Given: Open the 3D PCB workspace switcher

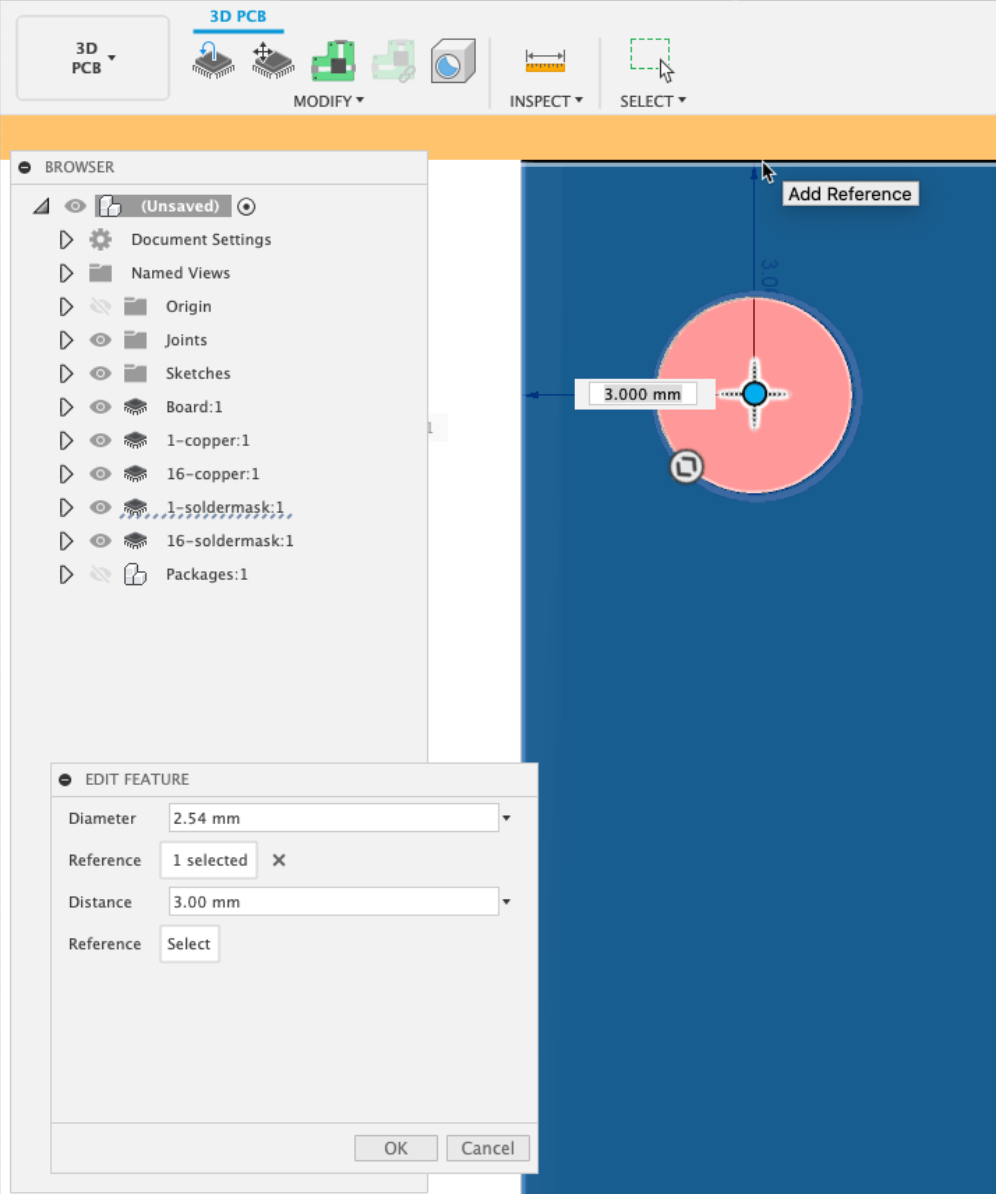Looking at the screenshot, I should tap(93, 59).
